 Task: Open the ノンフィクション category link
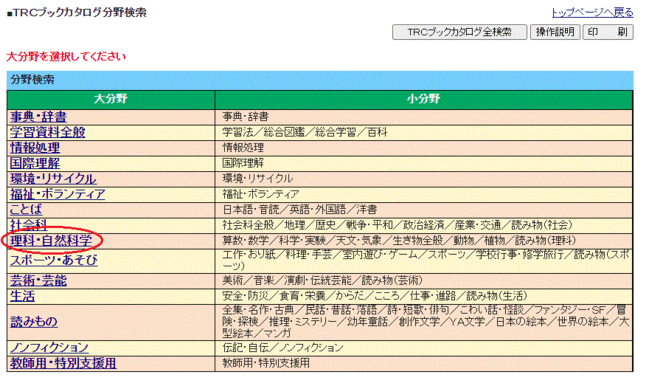pos(49,348)
